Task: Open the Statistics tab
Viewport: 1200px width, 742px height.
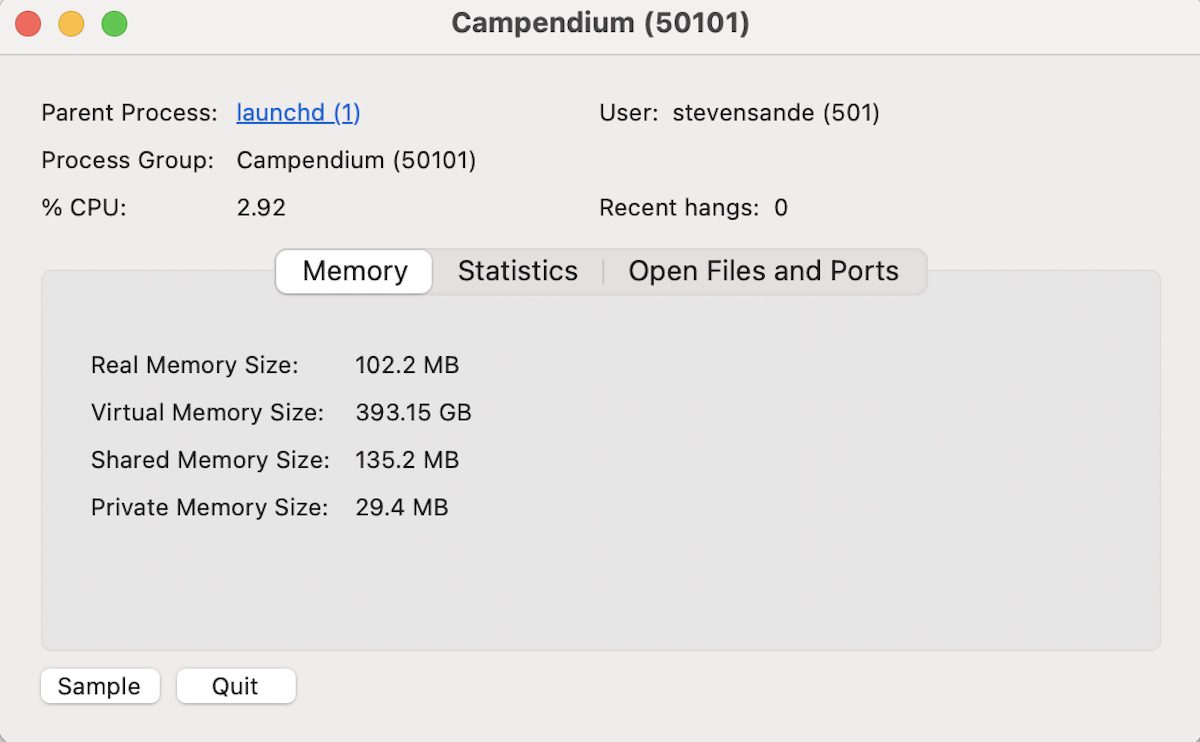Action: 517,271
